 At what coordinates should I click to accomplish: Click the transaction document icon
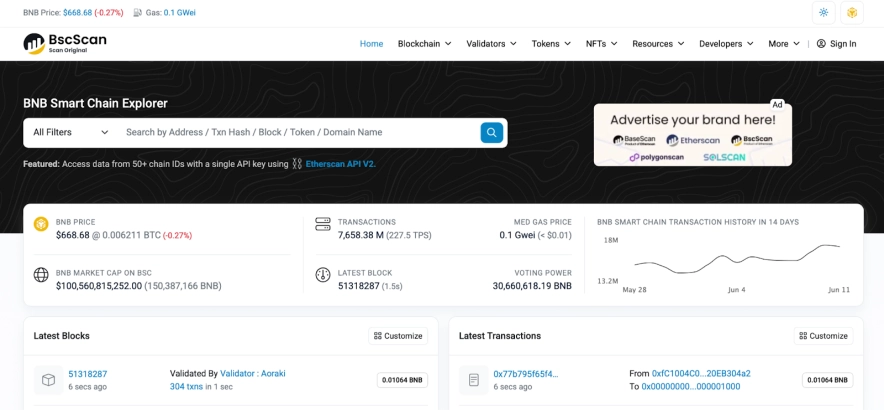472,380
